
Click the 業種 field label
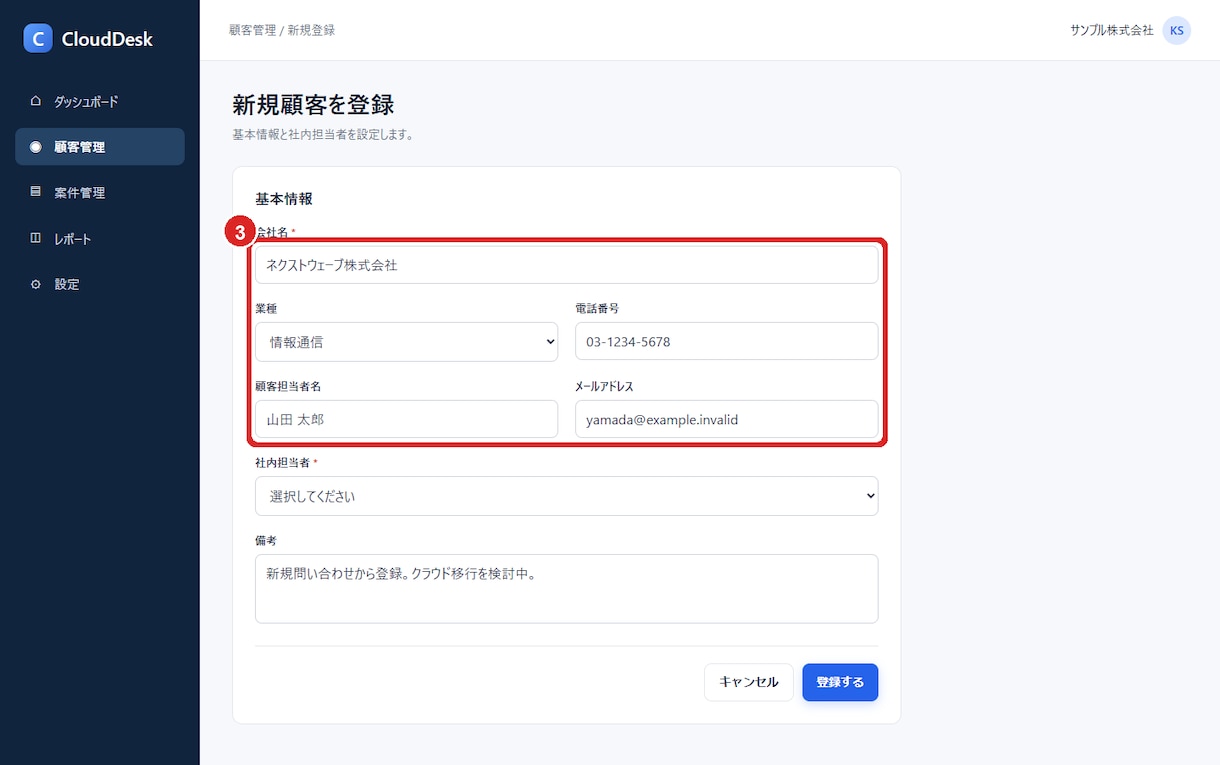pyautogui.click(x=267, y=309)
